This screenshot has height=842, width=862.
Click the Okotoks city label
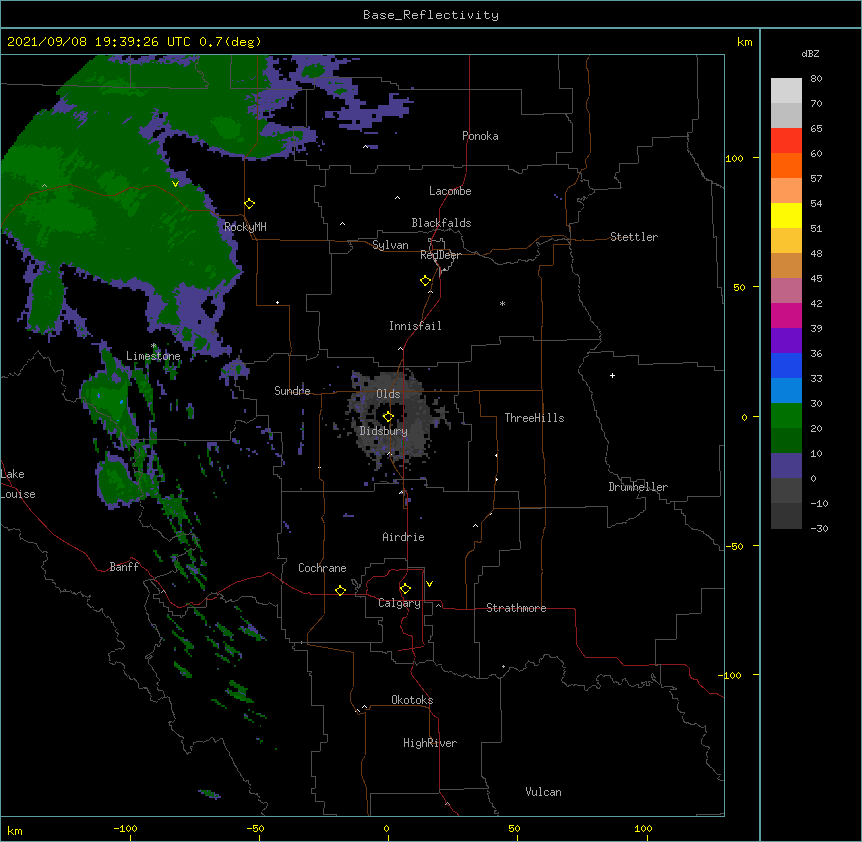pos(412,700)
